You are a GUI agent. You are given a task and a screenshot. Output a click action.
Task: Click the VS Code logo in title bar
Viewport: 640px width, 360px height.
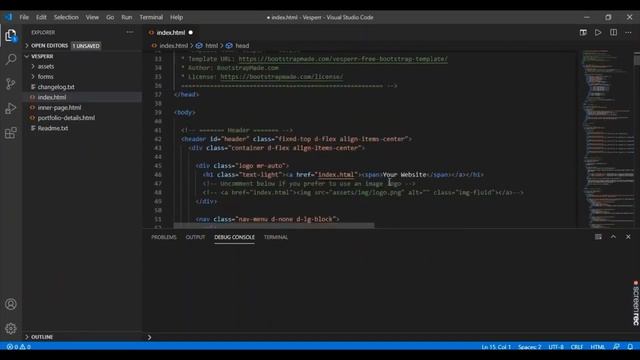9,17
